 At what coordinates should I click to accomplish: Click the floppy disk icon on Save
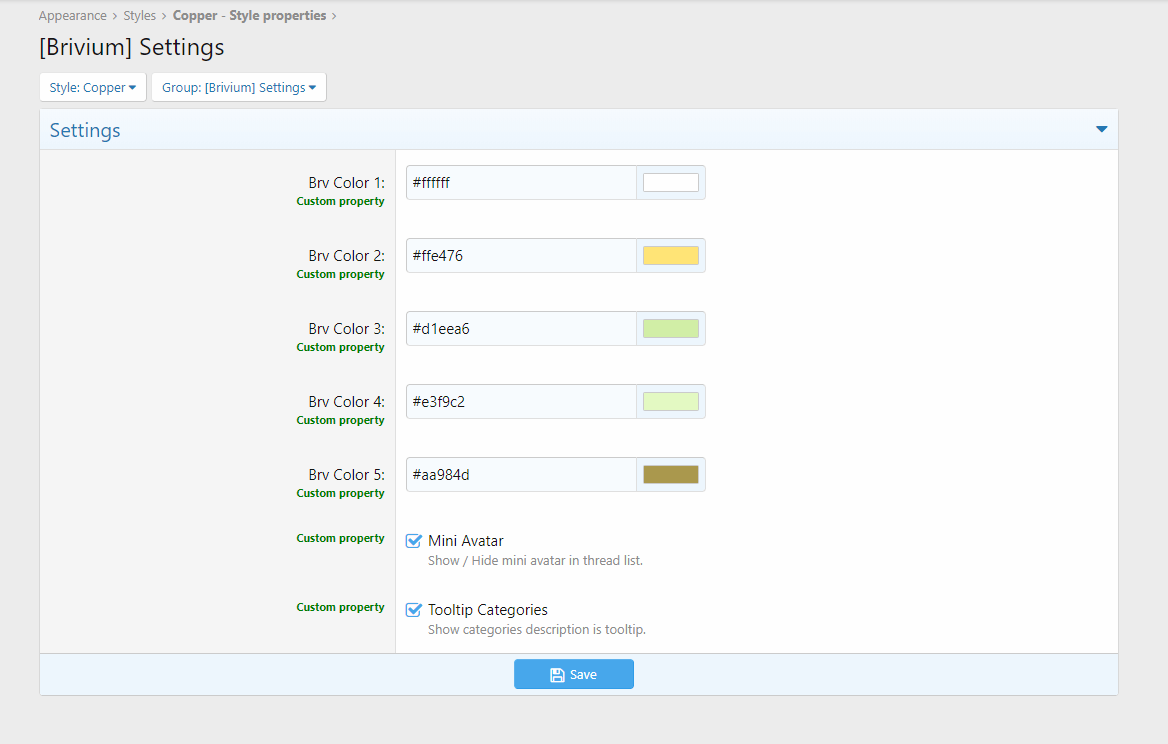click(557, 675)
